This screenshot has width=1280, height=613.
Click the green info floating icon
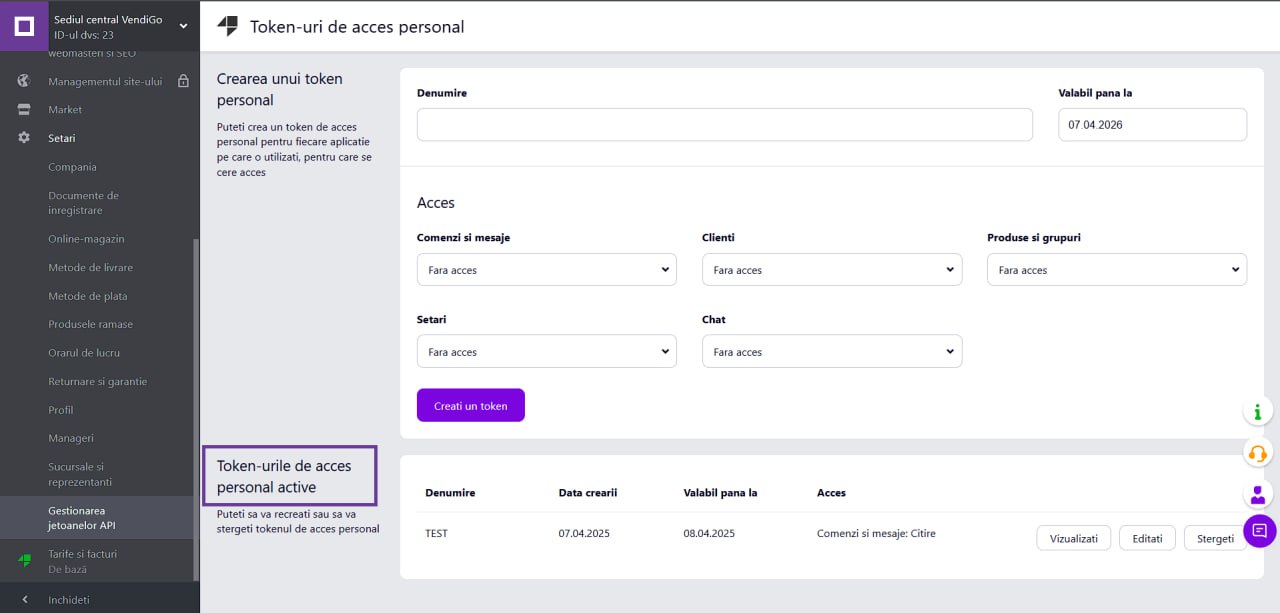click(1258, 411)
